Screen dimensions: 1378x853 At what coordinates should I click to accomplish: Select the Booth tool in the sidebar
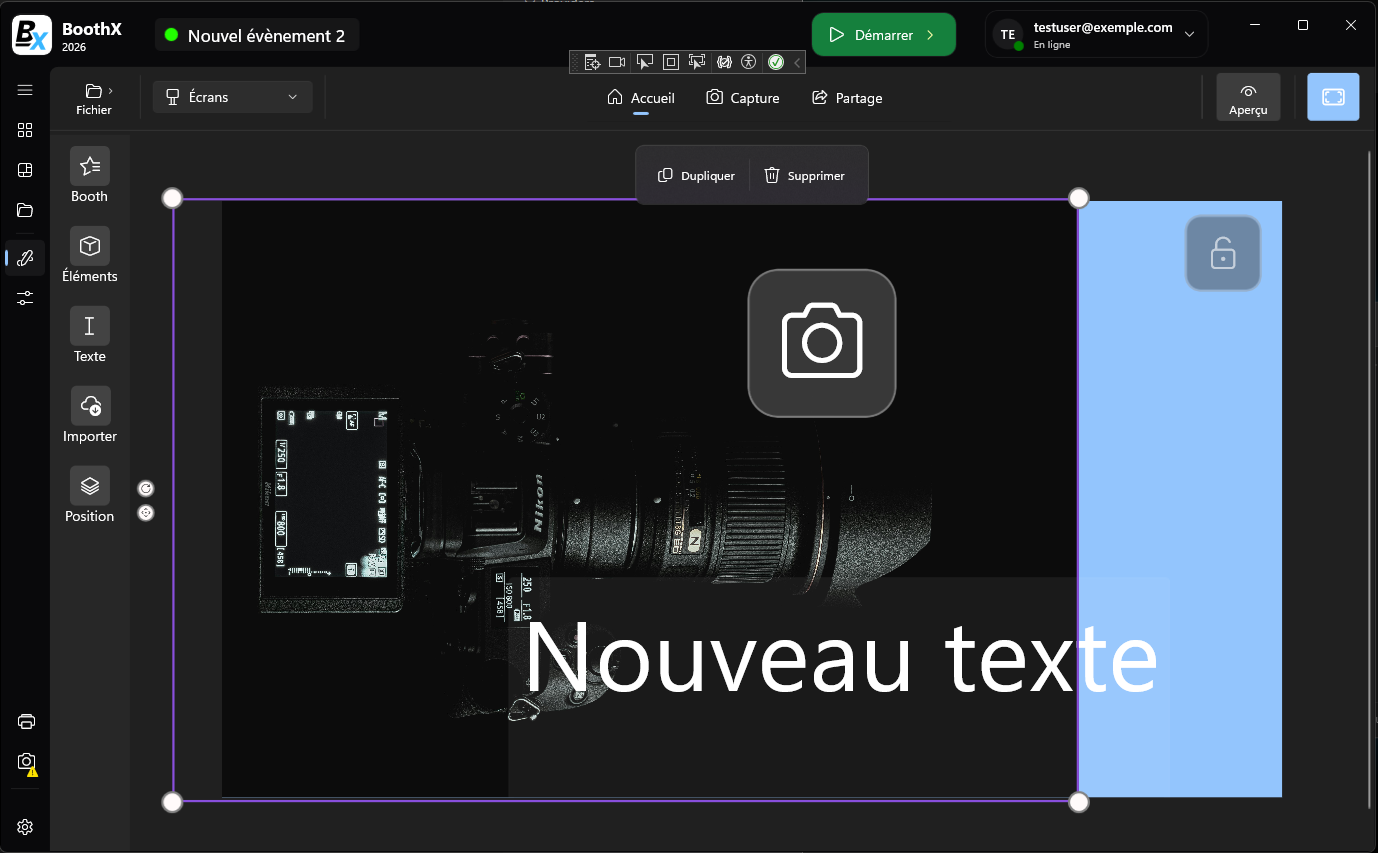(89, 175)
